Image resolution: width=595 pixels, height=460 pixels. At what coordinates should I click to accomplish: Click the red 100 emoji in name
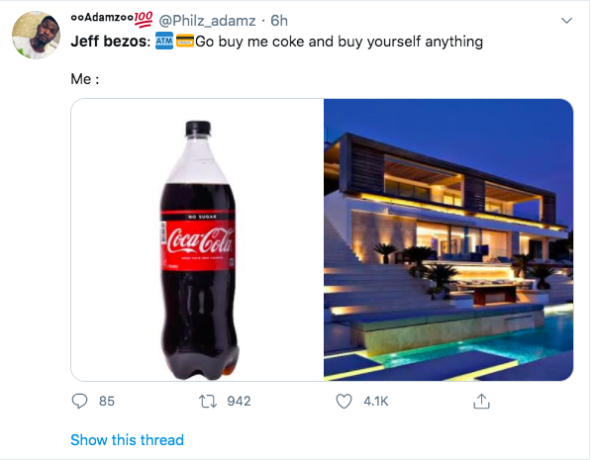(144, 19)
